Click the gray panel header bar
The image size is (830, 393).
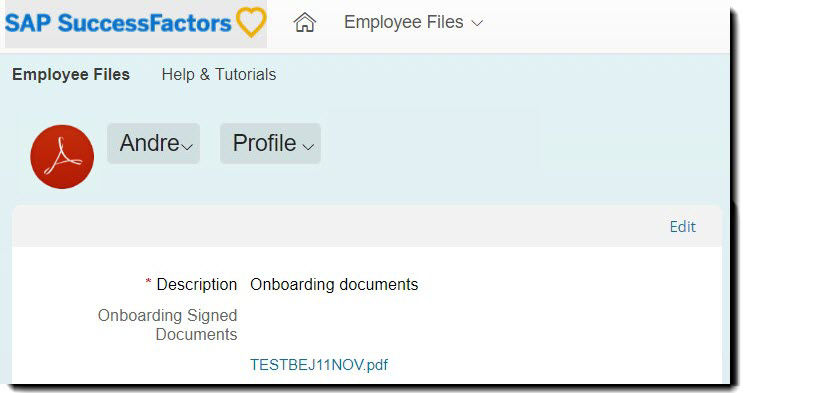click(x=367, y=226)
